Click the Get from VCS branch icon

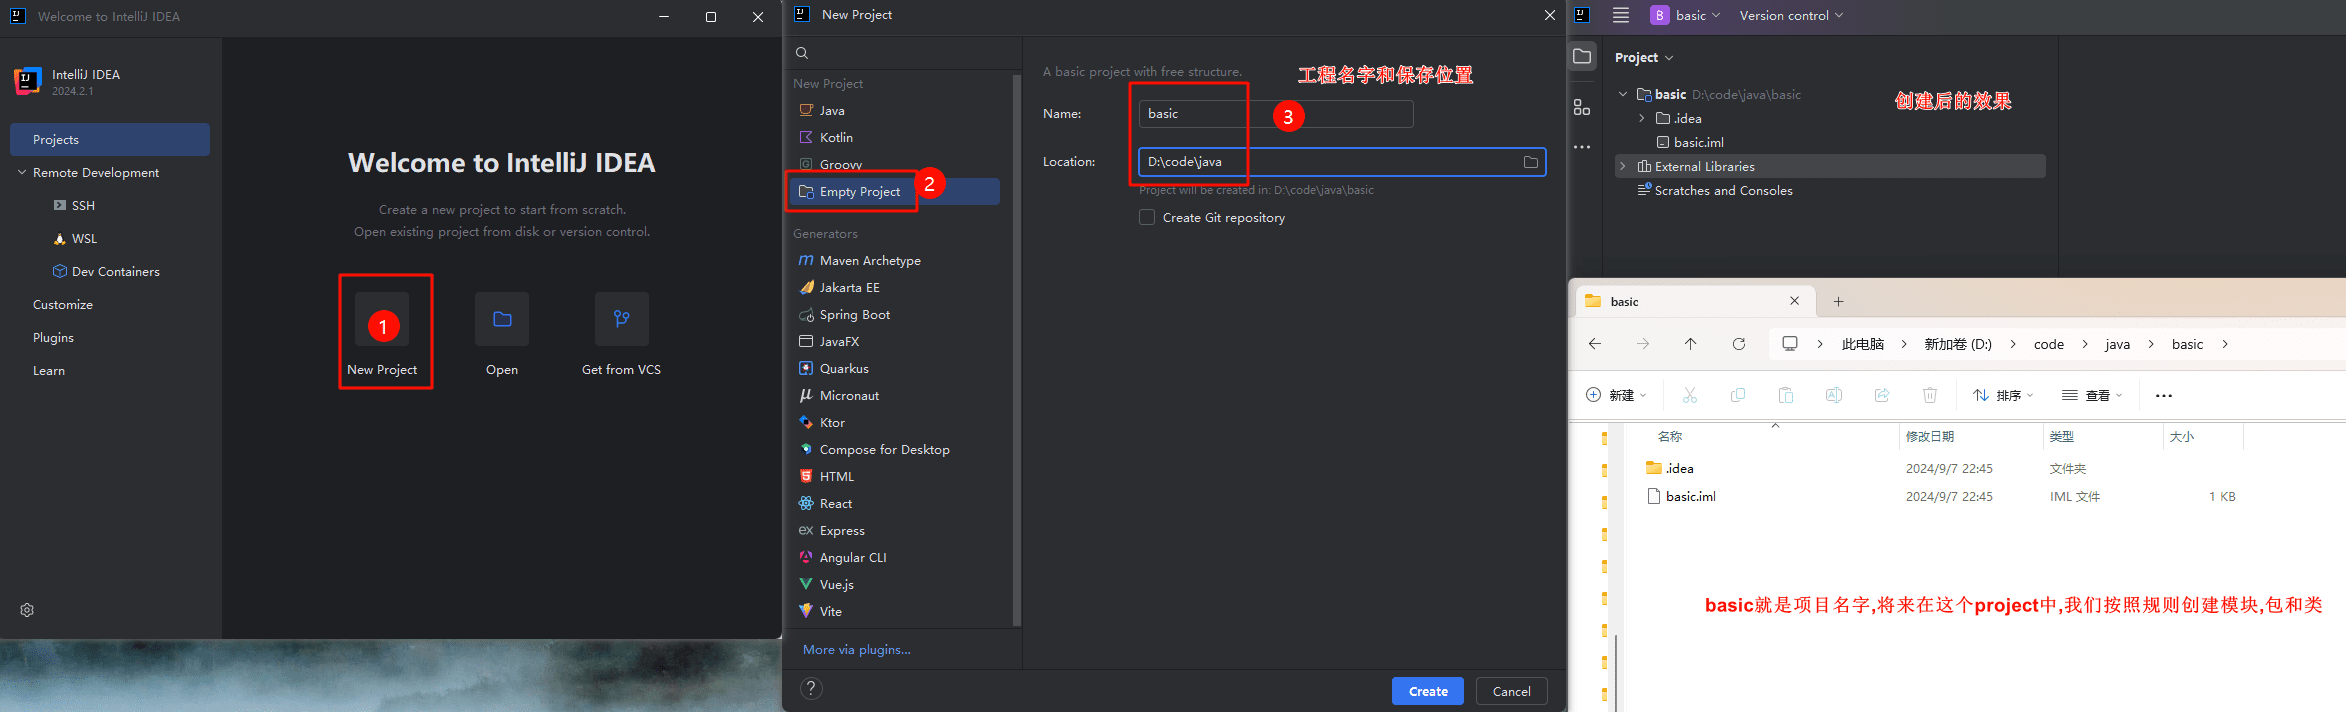(622, 319)
